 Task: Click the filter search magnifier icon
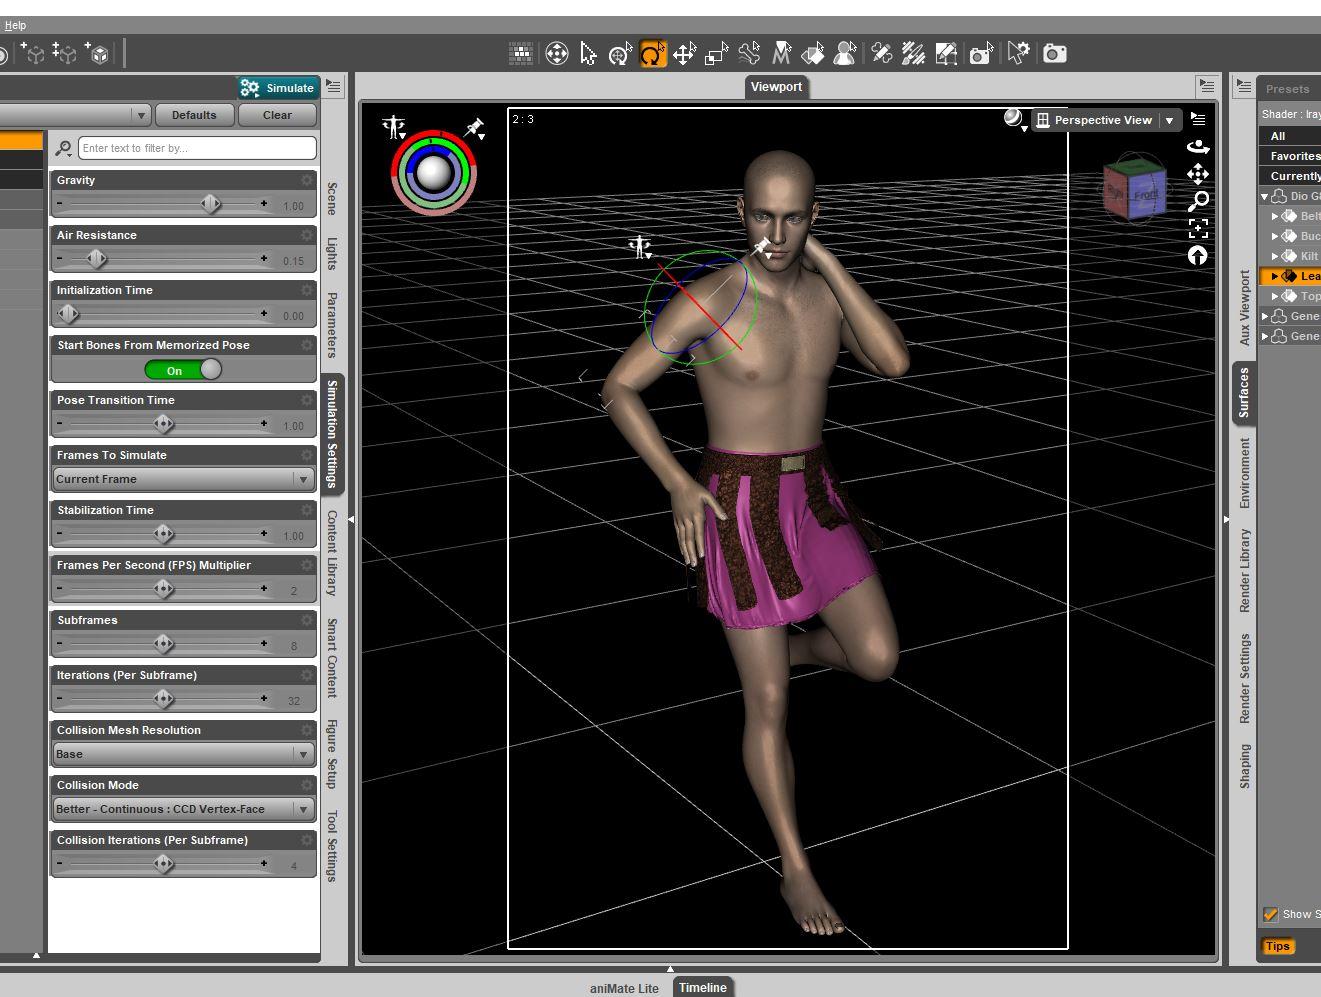coord(64,148)
